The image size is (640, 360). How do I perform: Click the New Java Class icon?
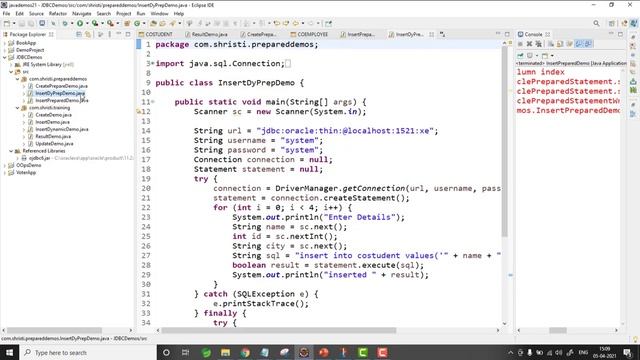[x=137, y=24]
